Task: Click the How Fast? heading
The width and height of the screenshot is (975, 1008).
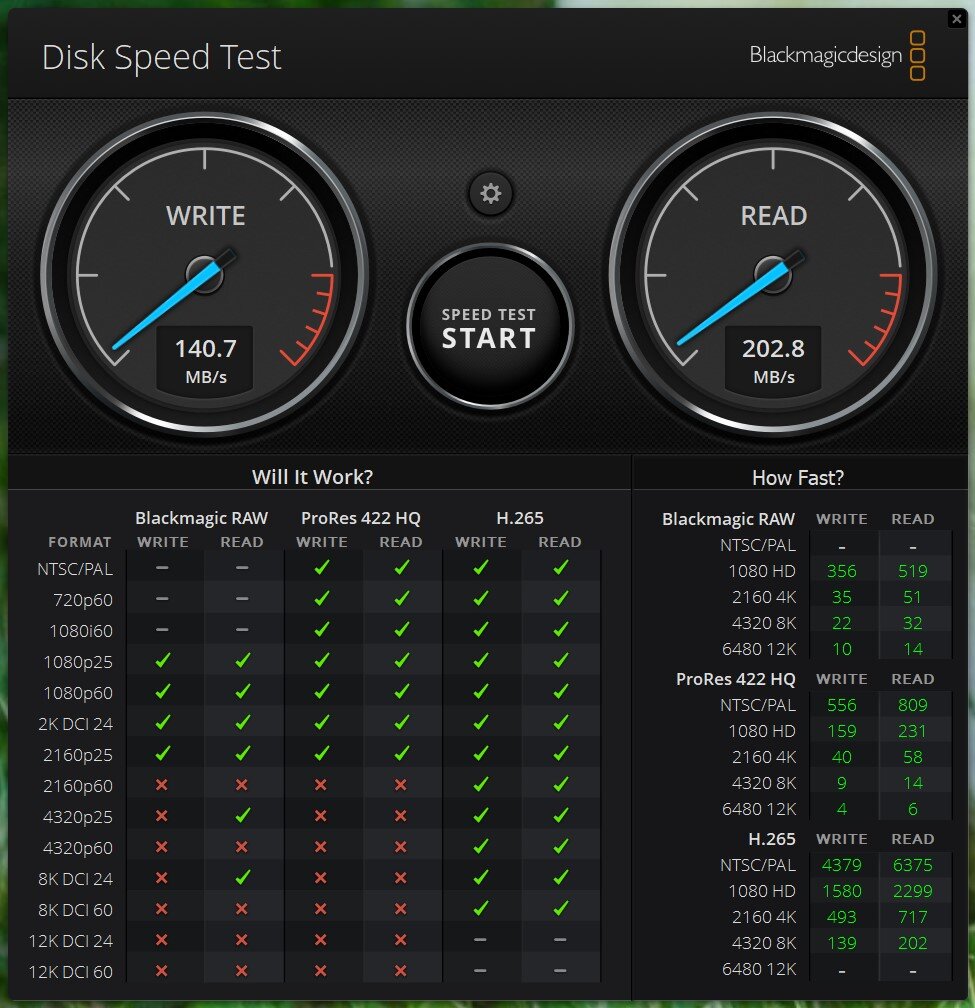Action: 798,478
